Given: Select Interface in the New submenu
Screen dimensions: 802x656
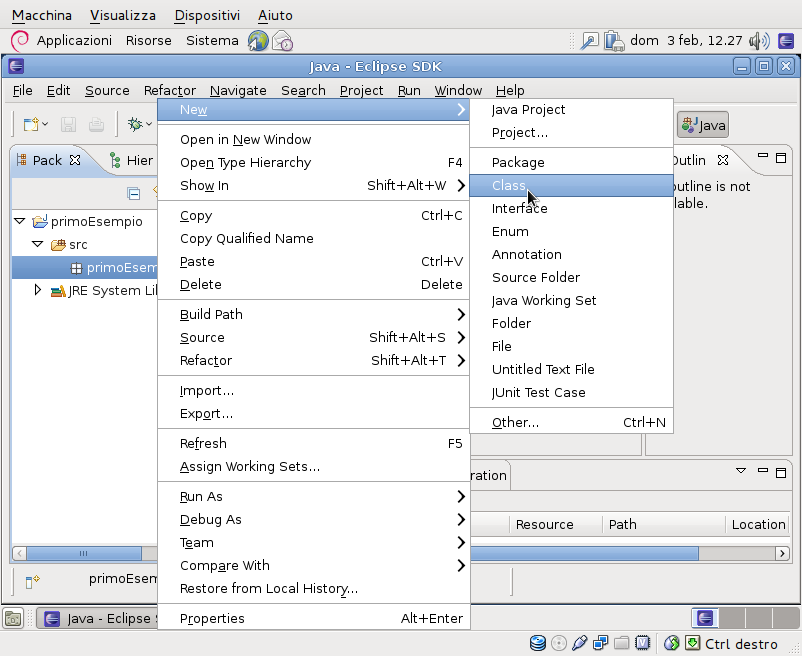Looking at the screenshot, I should point(571,208).
